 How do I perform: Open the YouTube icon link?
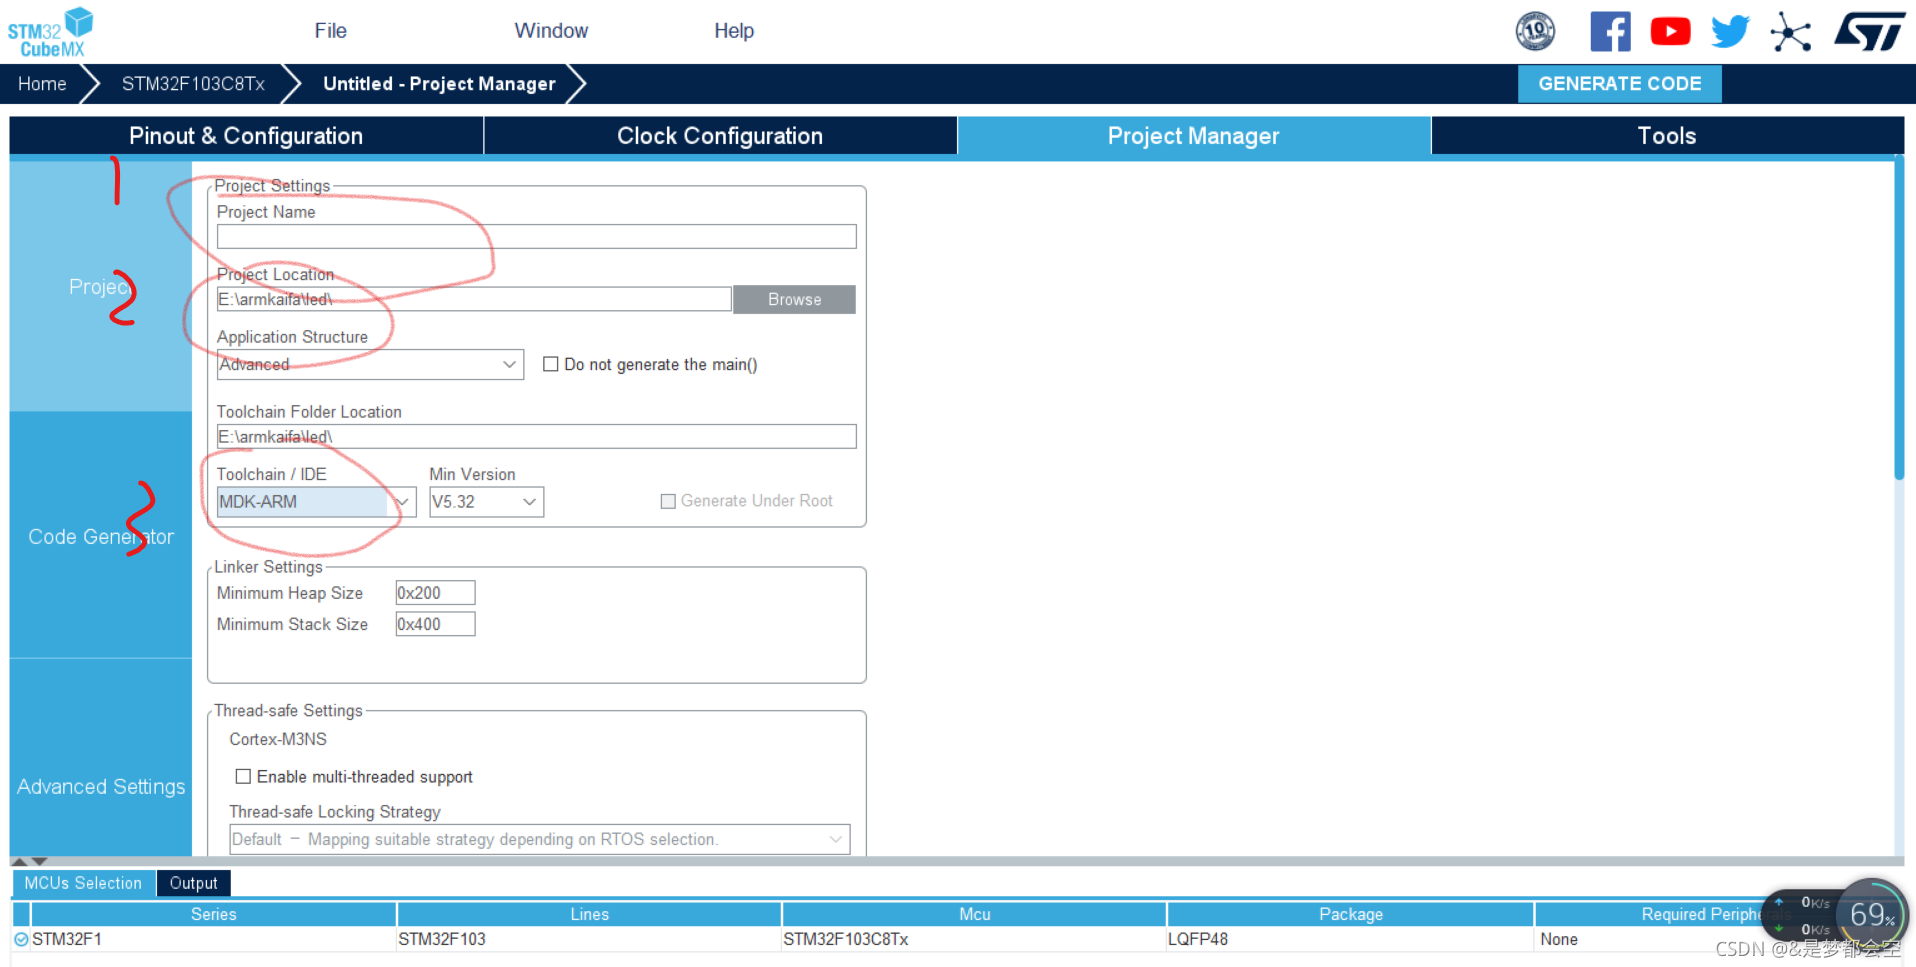tap(1670, 31)
